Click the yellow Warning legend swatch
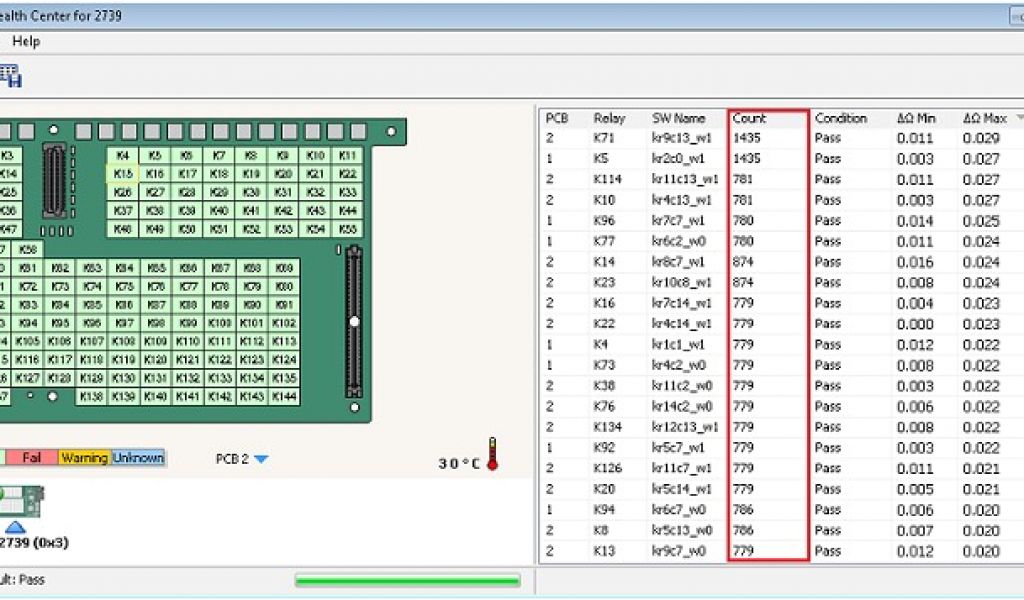 pyautogui.click(x=84, y=458)
